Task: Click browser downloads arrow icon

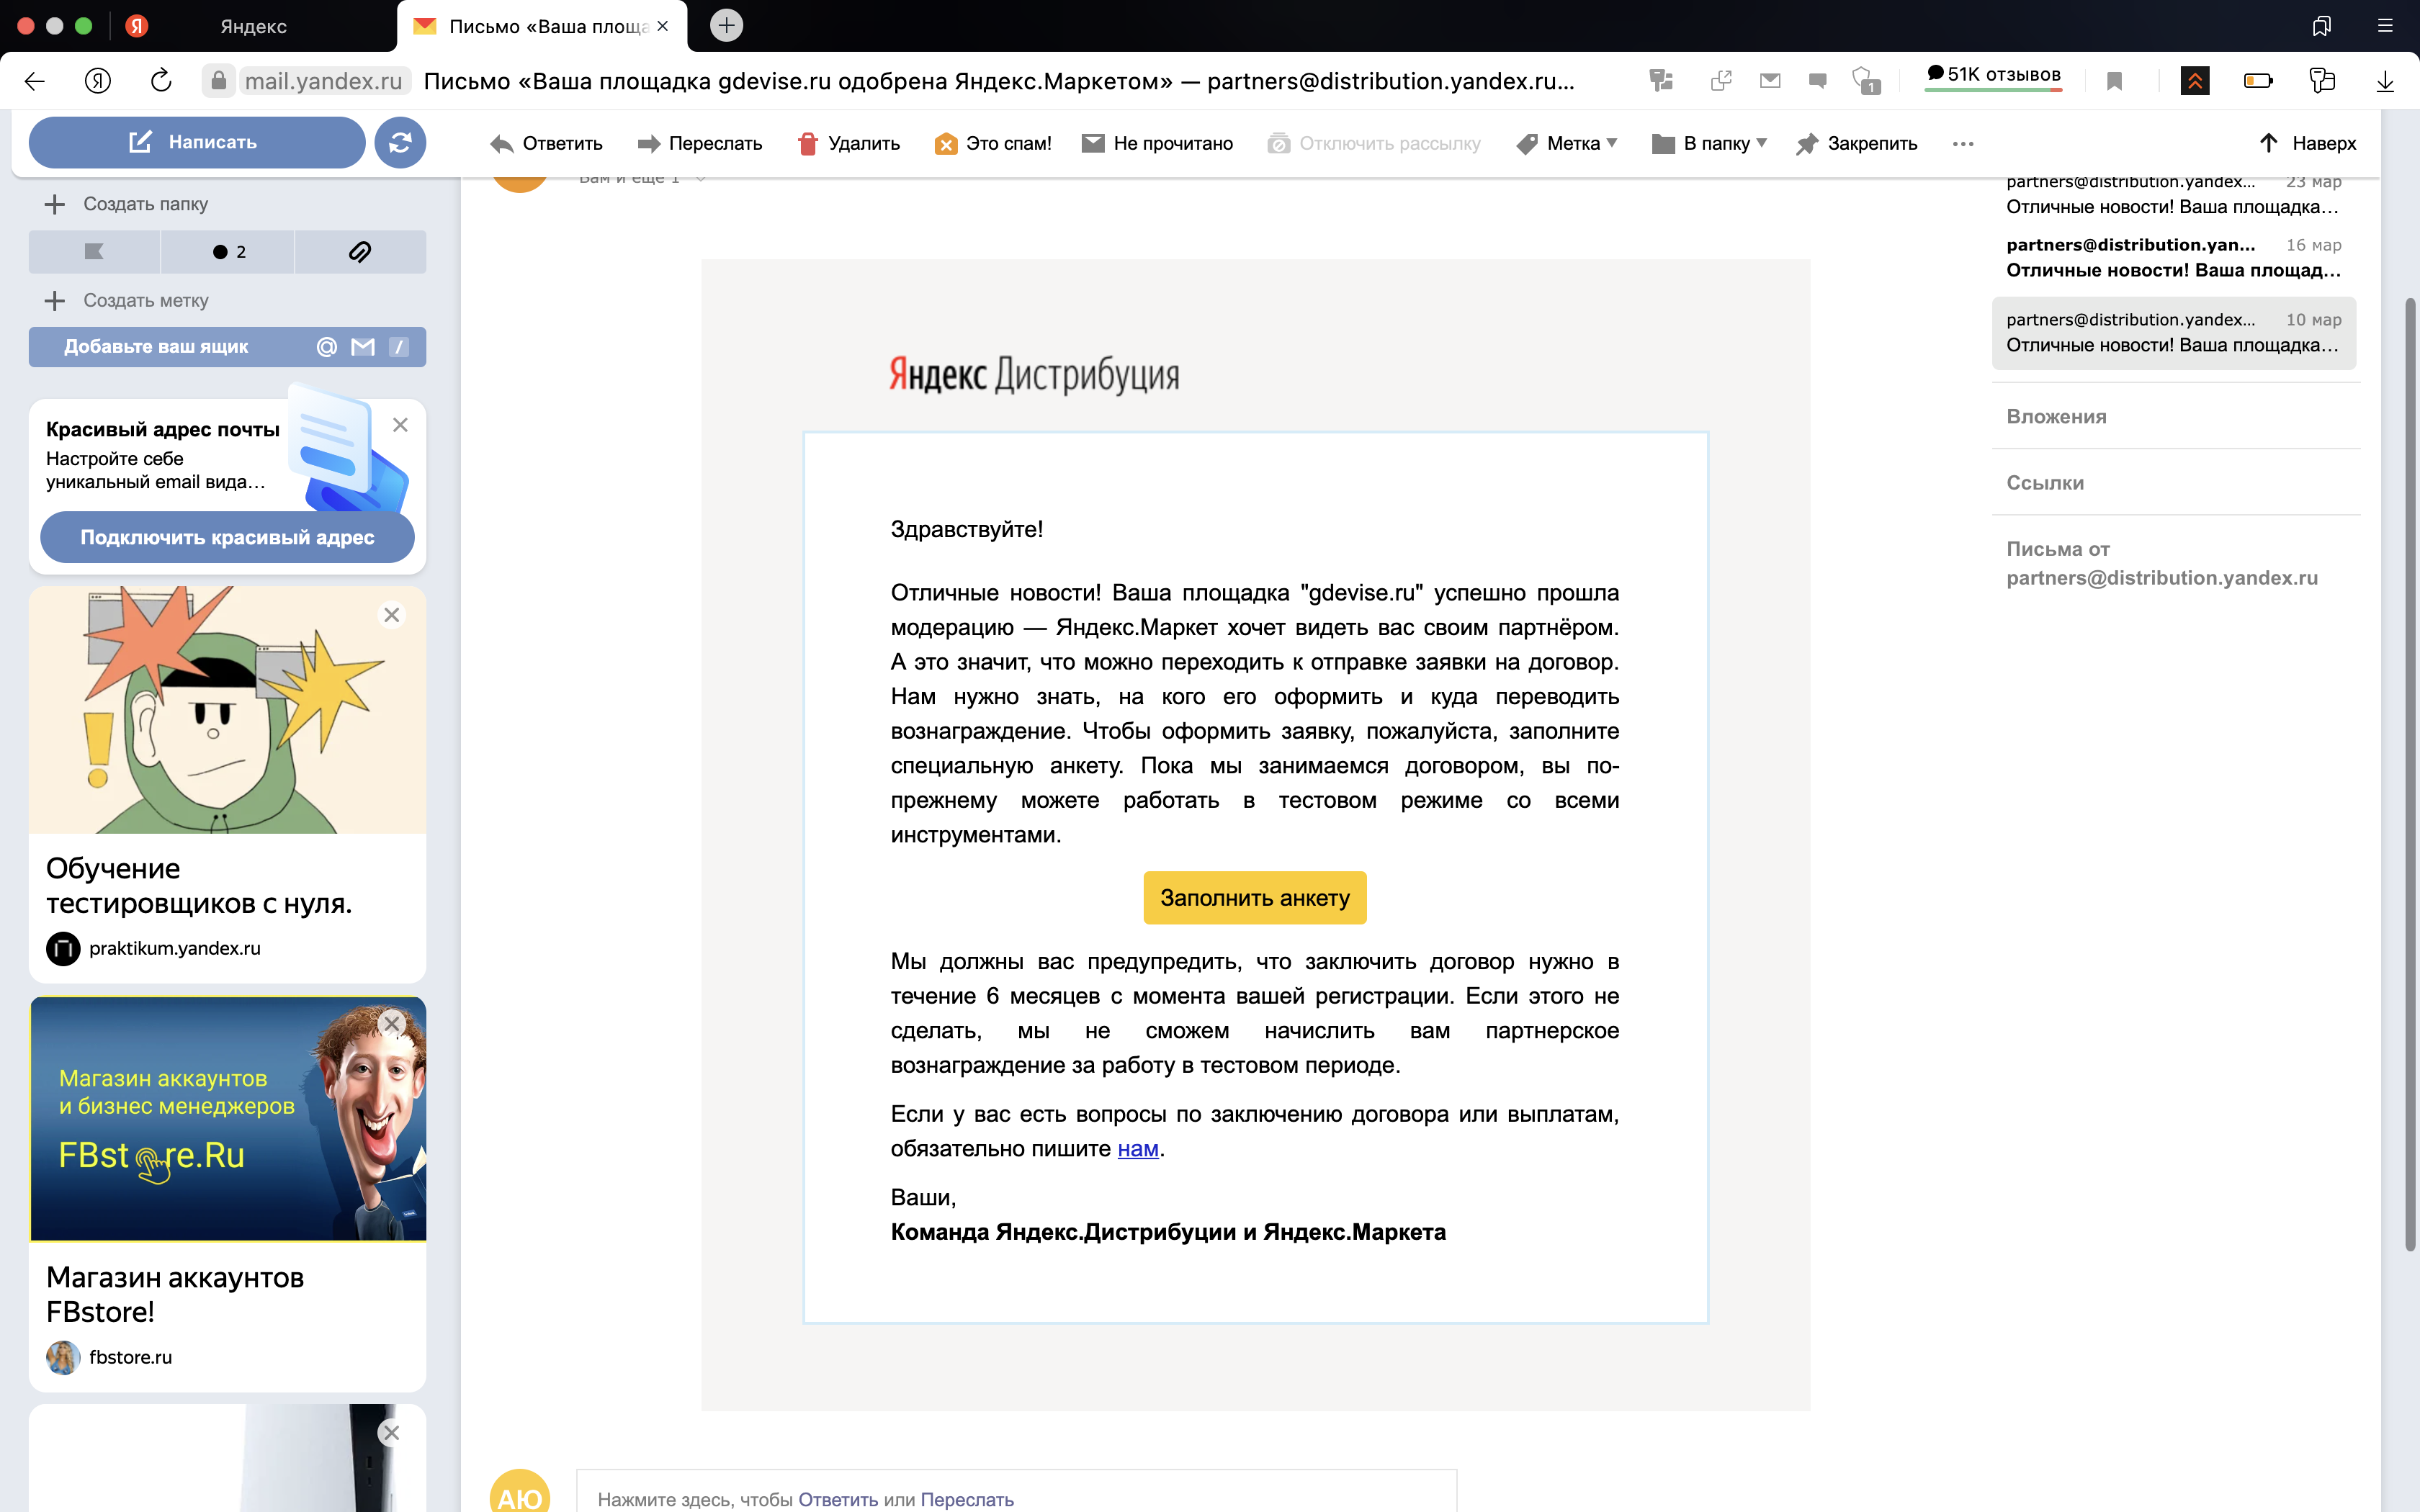Action: pos(2385,81)
